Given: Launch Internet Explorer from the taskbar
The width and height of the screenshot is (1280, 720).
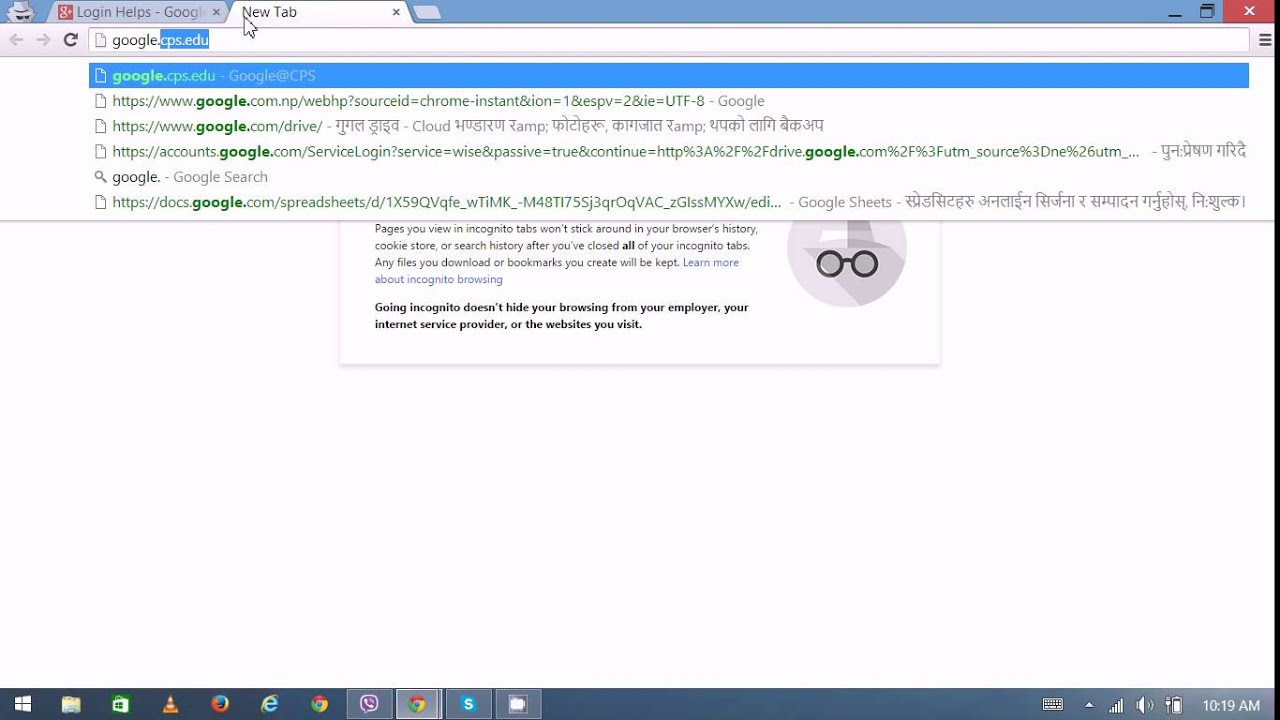Looking at the screenshot, I should pyautogui.click(x=269, y=704).
